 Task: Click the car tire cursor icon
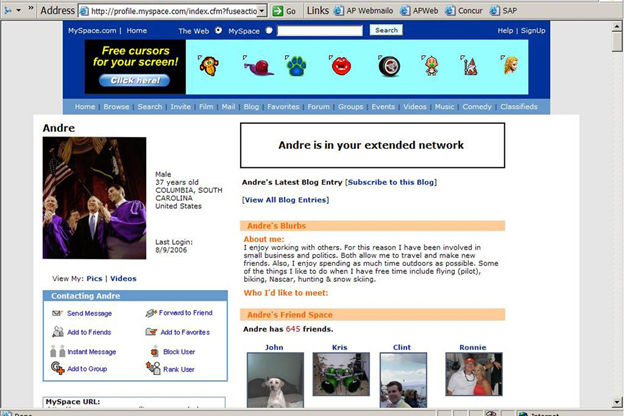click(x=389, y=66)
